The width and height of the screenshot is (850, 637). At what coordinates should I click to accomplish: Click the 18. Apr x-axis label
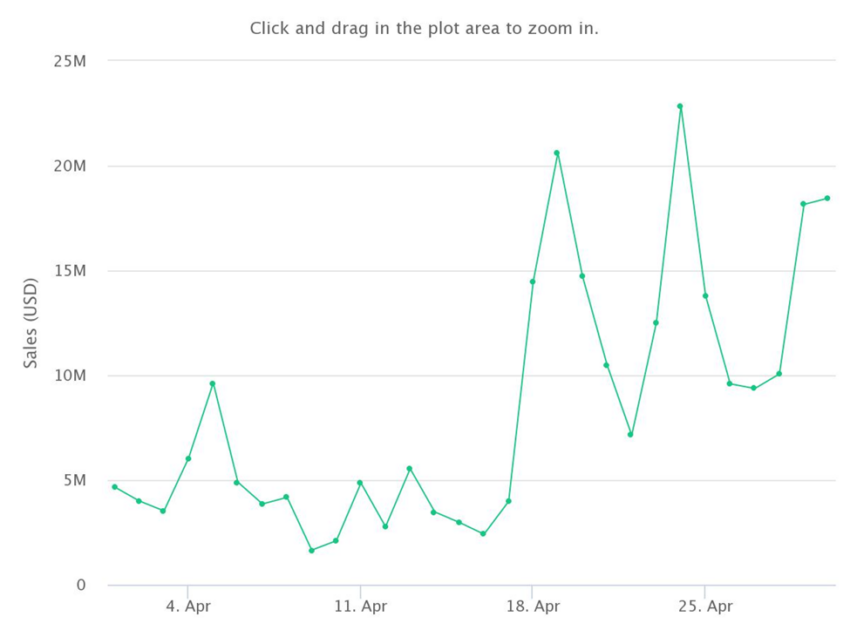[x=533, y=606]
